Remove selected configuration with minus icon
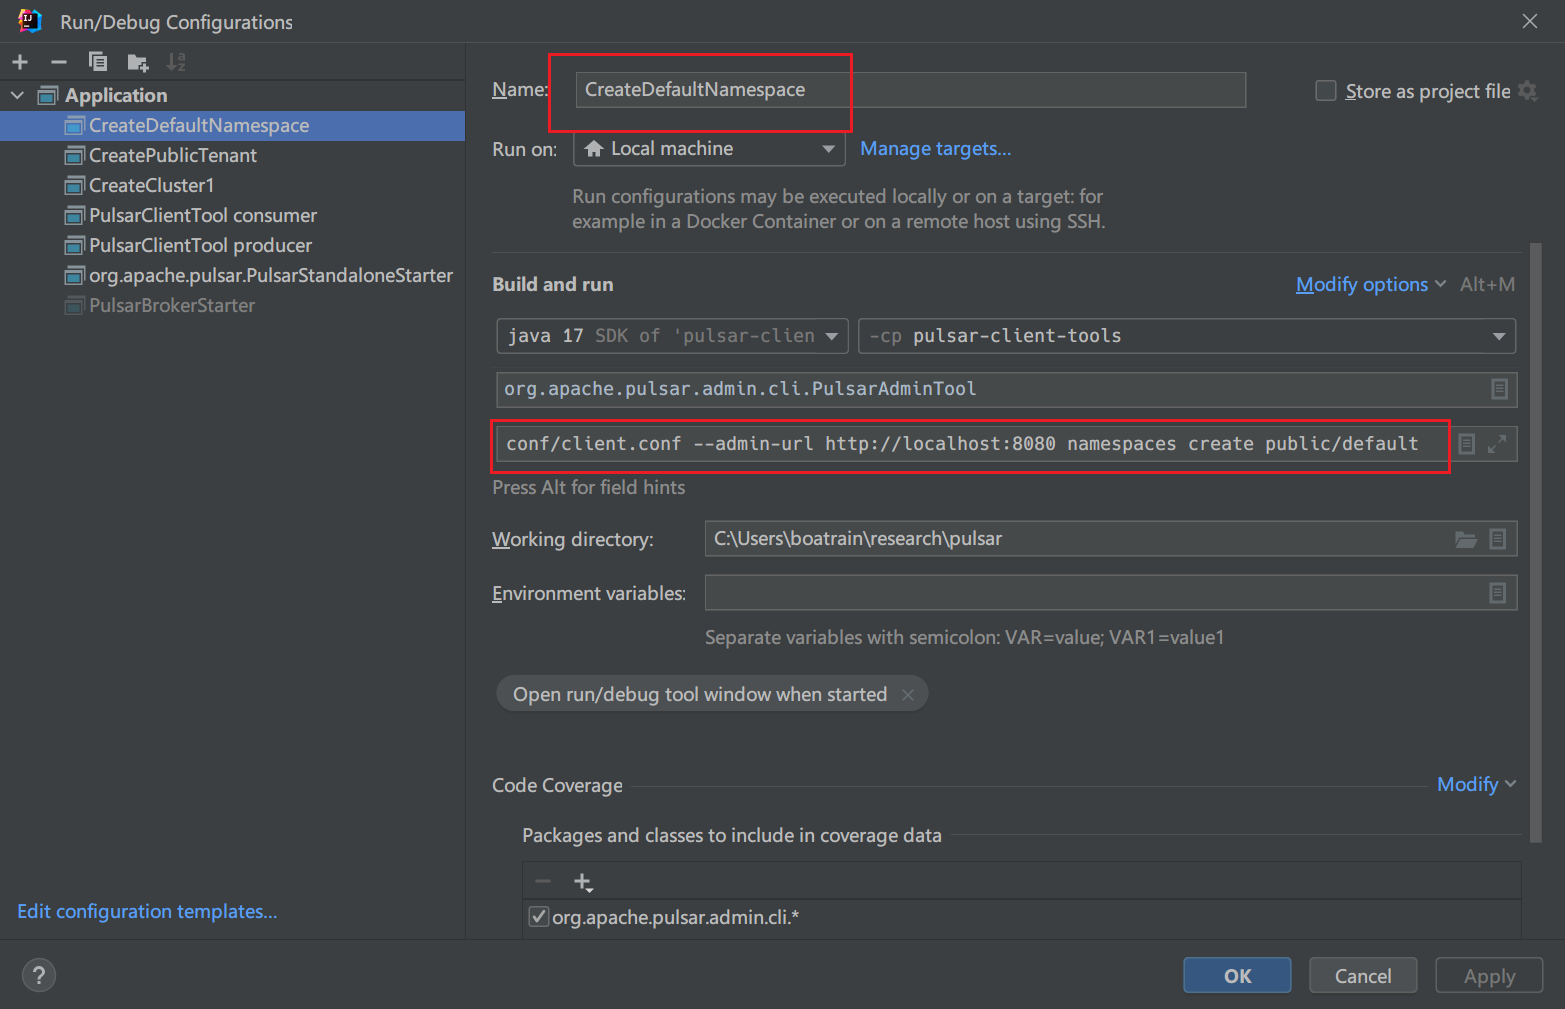The height and width of the screenshot is (1009, 1565). [x=59, y=62]
